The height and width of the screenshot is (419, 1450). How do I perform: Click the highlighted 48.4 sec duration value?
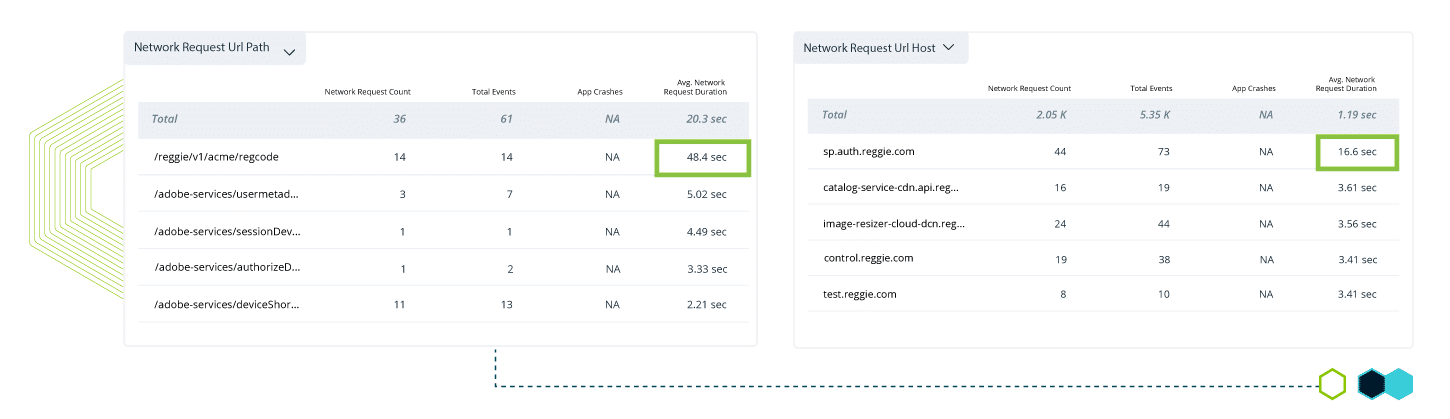(702, 158)
